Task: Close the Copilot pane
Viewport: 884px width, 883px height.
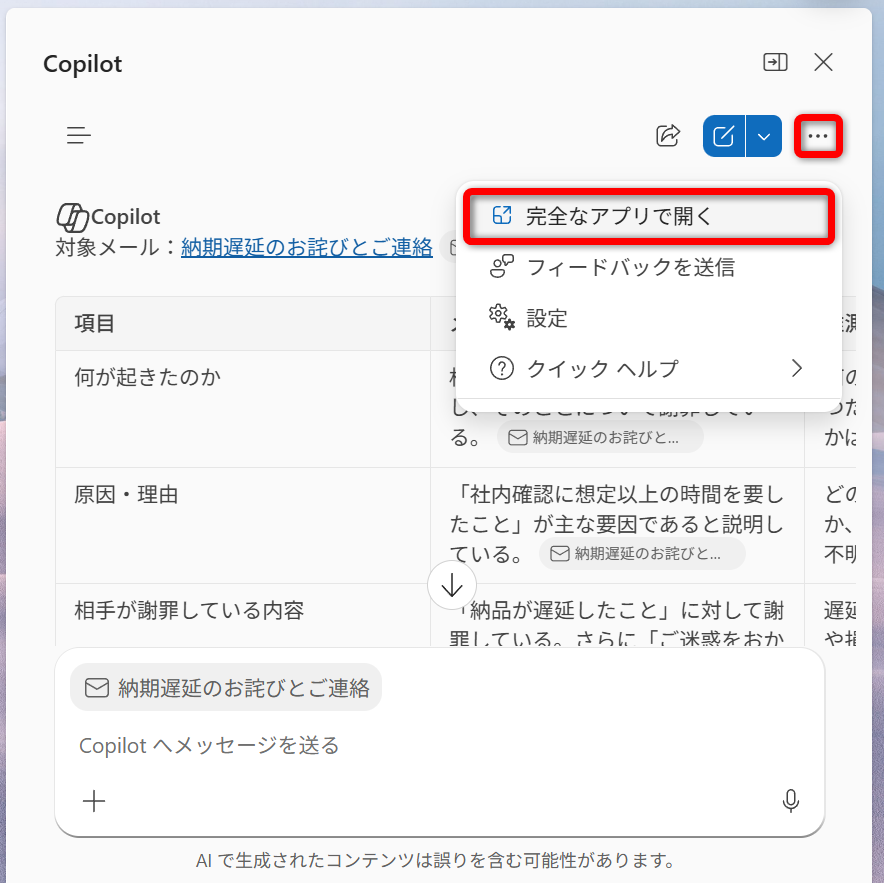Action: [x=824, y=62]
